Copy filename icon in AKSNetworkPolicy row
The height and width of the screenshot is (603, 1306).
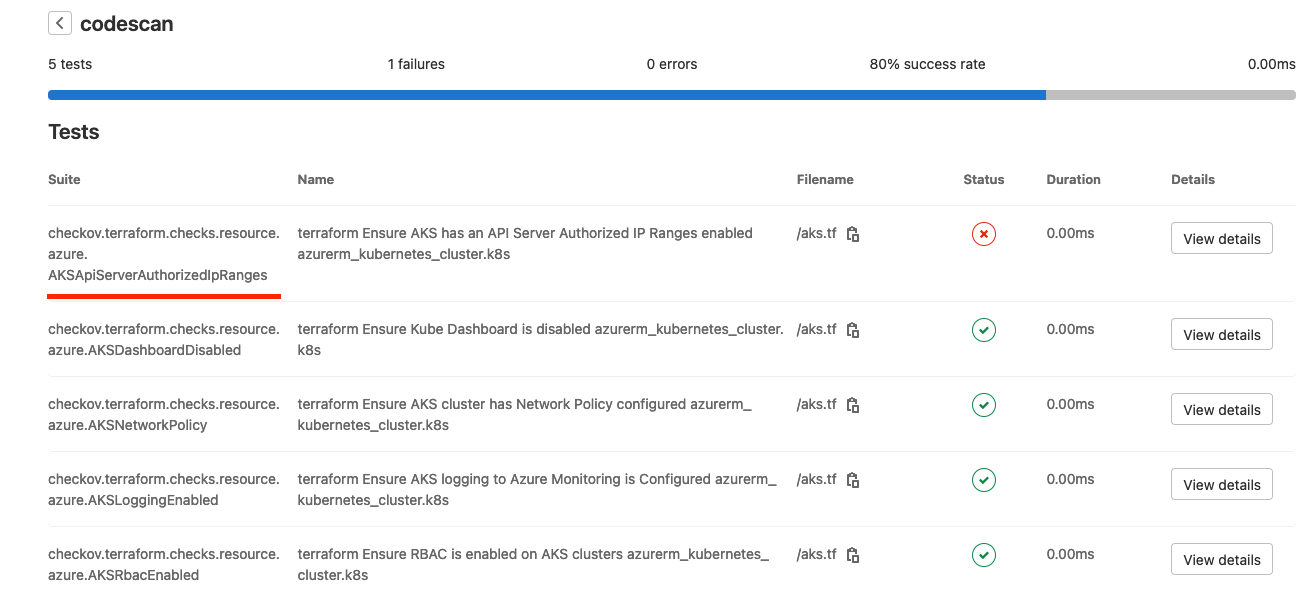(852, 404)
